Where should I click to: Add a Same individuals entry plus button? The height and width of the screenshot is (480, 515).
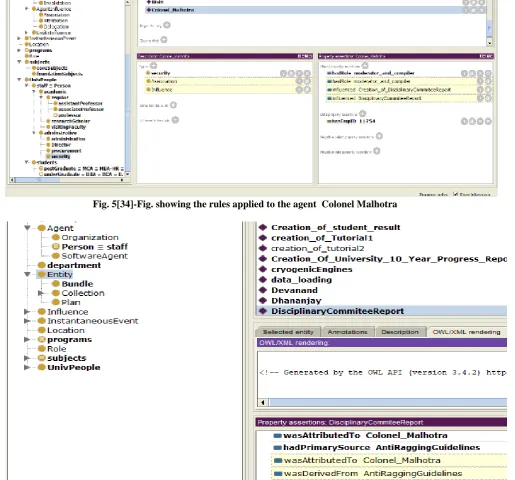tap(173, 105)
